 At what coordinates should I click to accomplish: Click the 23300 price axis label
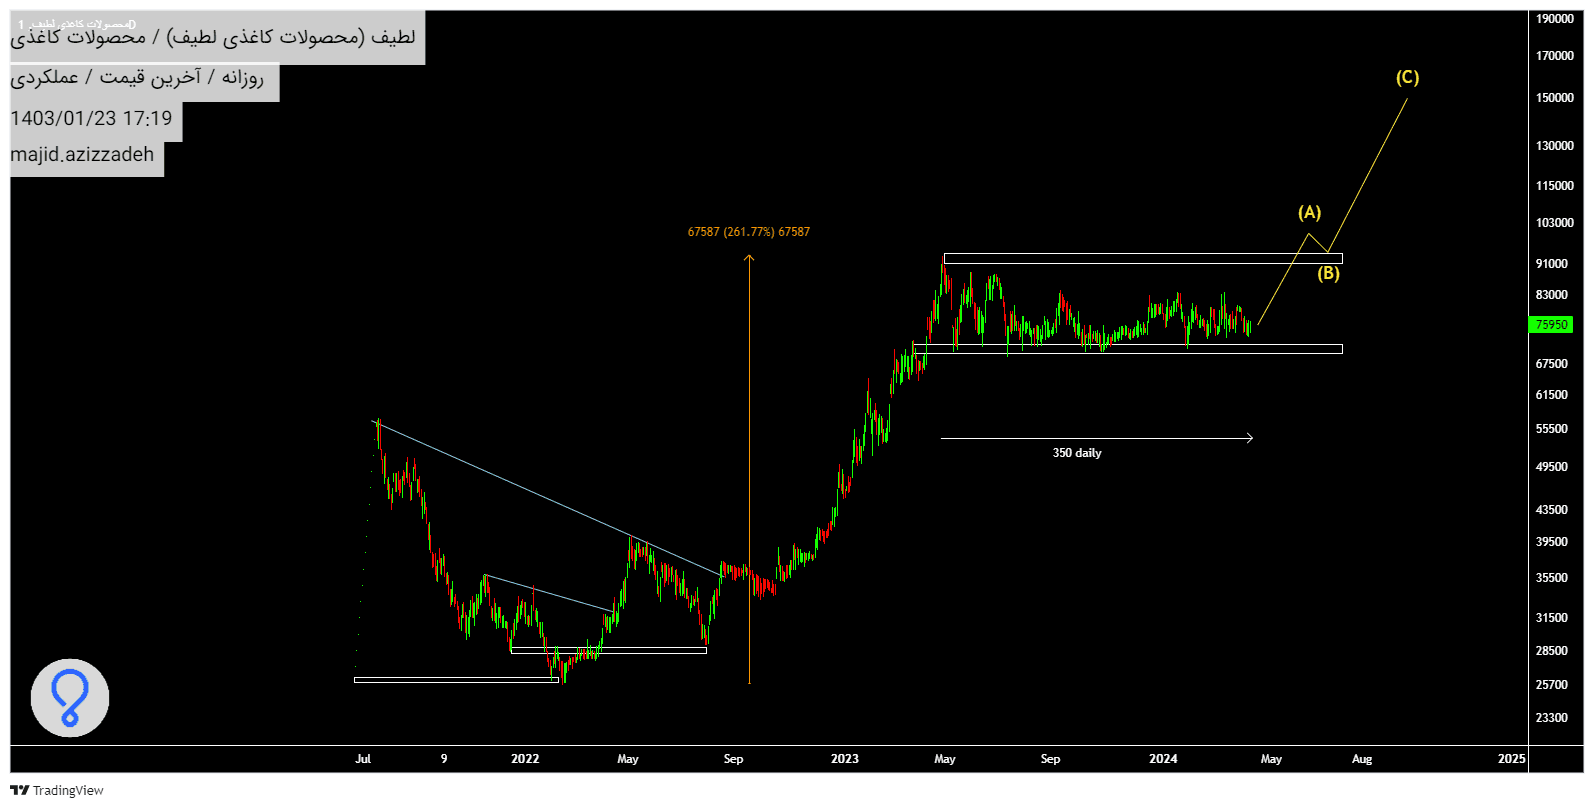(x=1552, y=718)
